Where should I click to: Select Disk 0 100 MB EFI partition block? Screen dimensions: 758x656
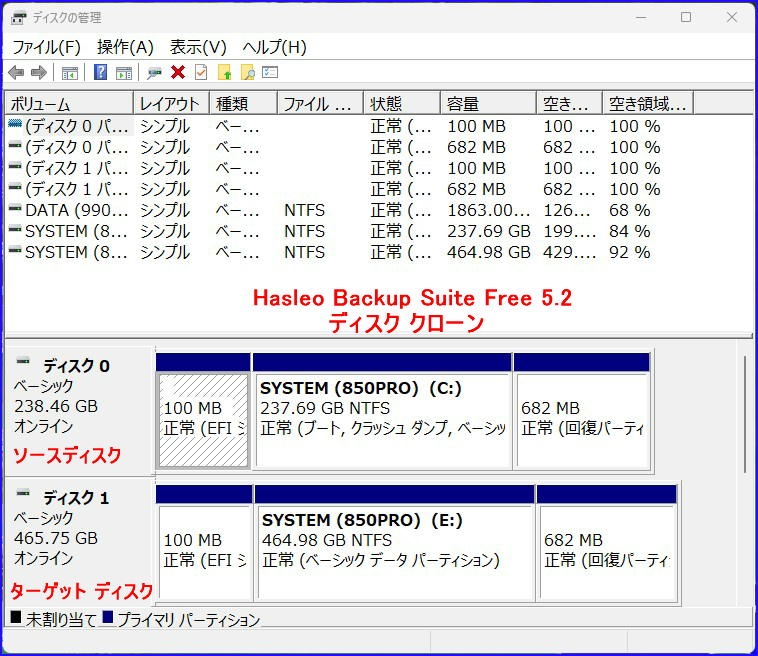click(203, 411)
